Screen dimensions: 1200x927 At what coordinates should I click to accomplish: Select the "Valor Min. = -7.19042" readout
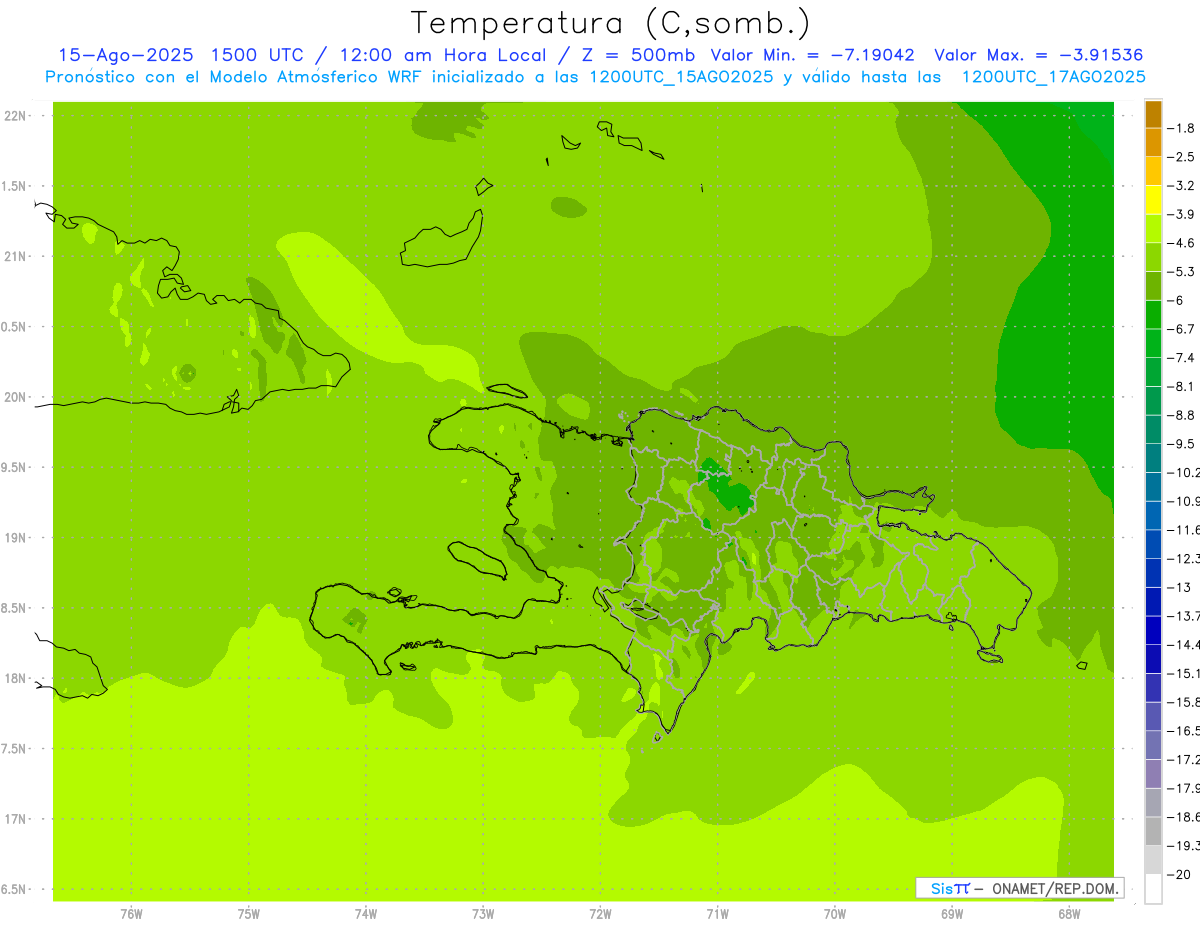pos(812,55)
